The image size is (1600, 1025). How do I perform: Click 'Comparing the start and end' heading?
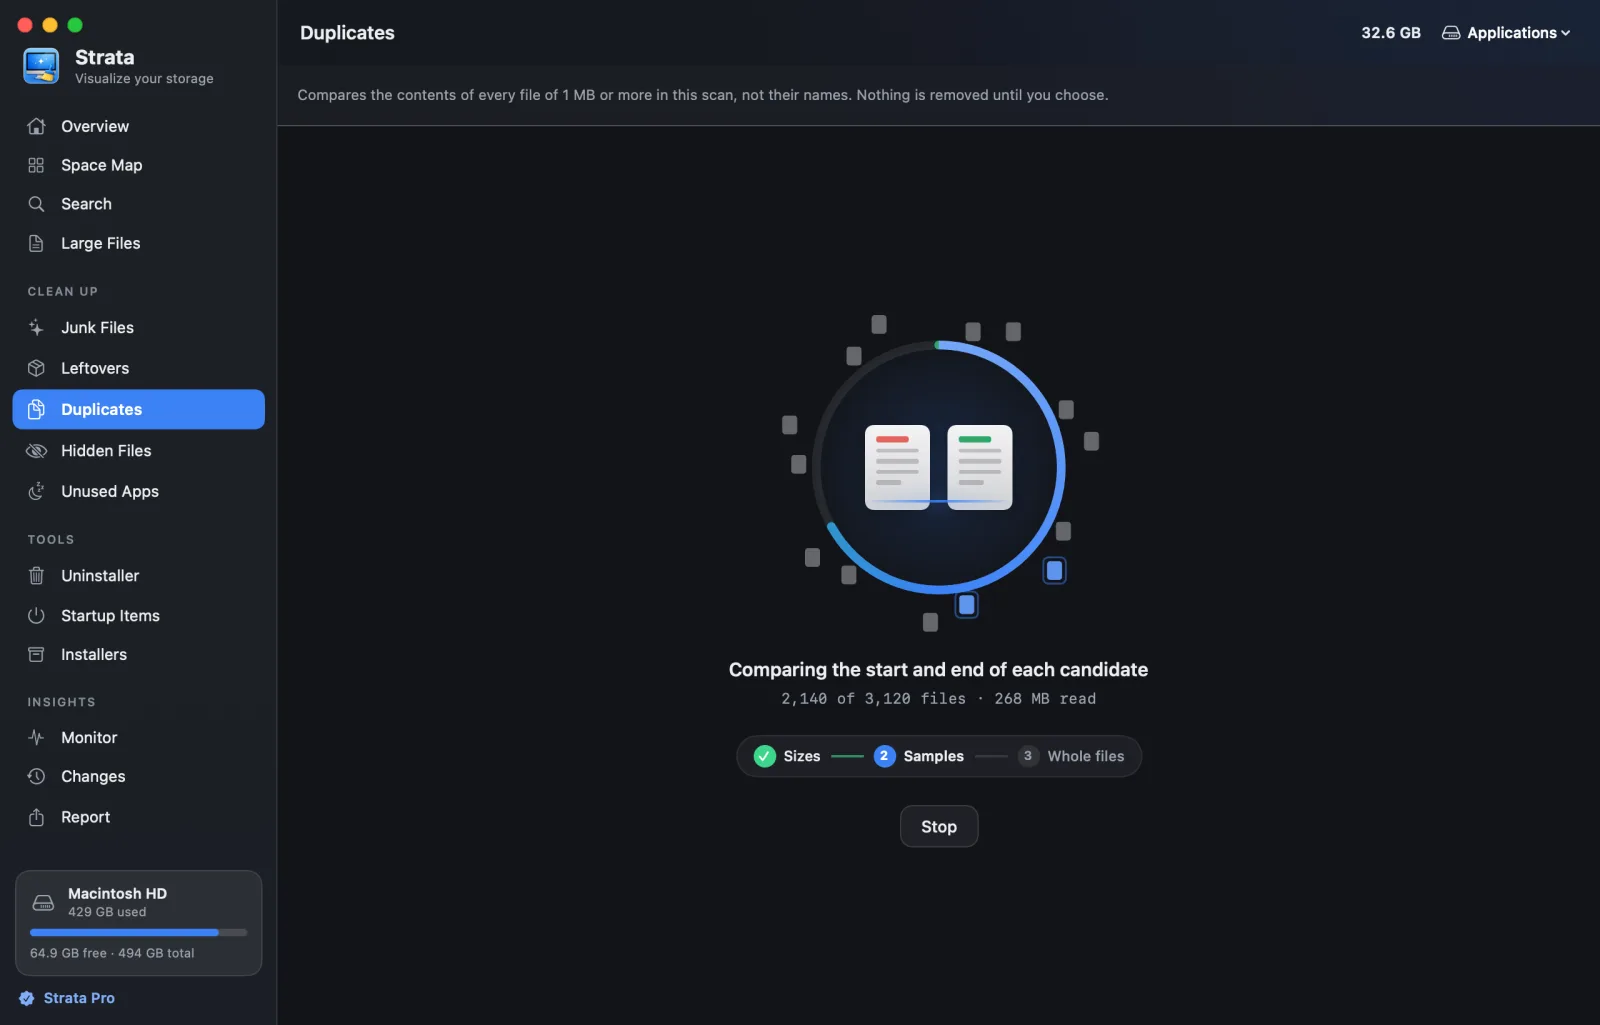[938, 670]
